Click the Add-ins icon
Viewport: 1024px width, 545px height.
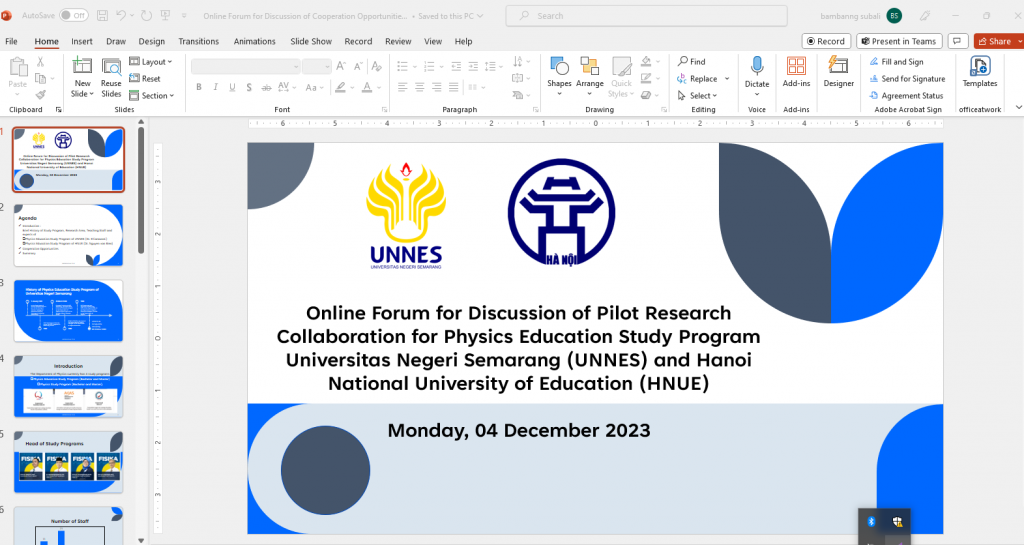(796, 67)
